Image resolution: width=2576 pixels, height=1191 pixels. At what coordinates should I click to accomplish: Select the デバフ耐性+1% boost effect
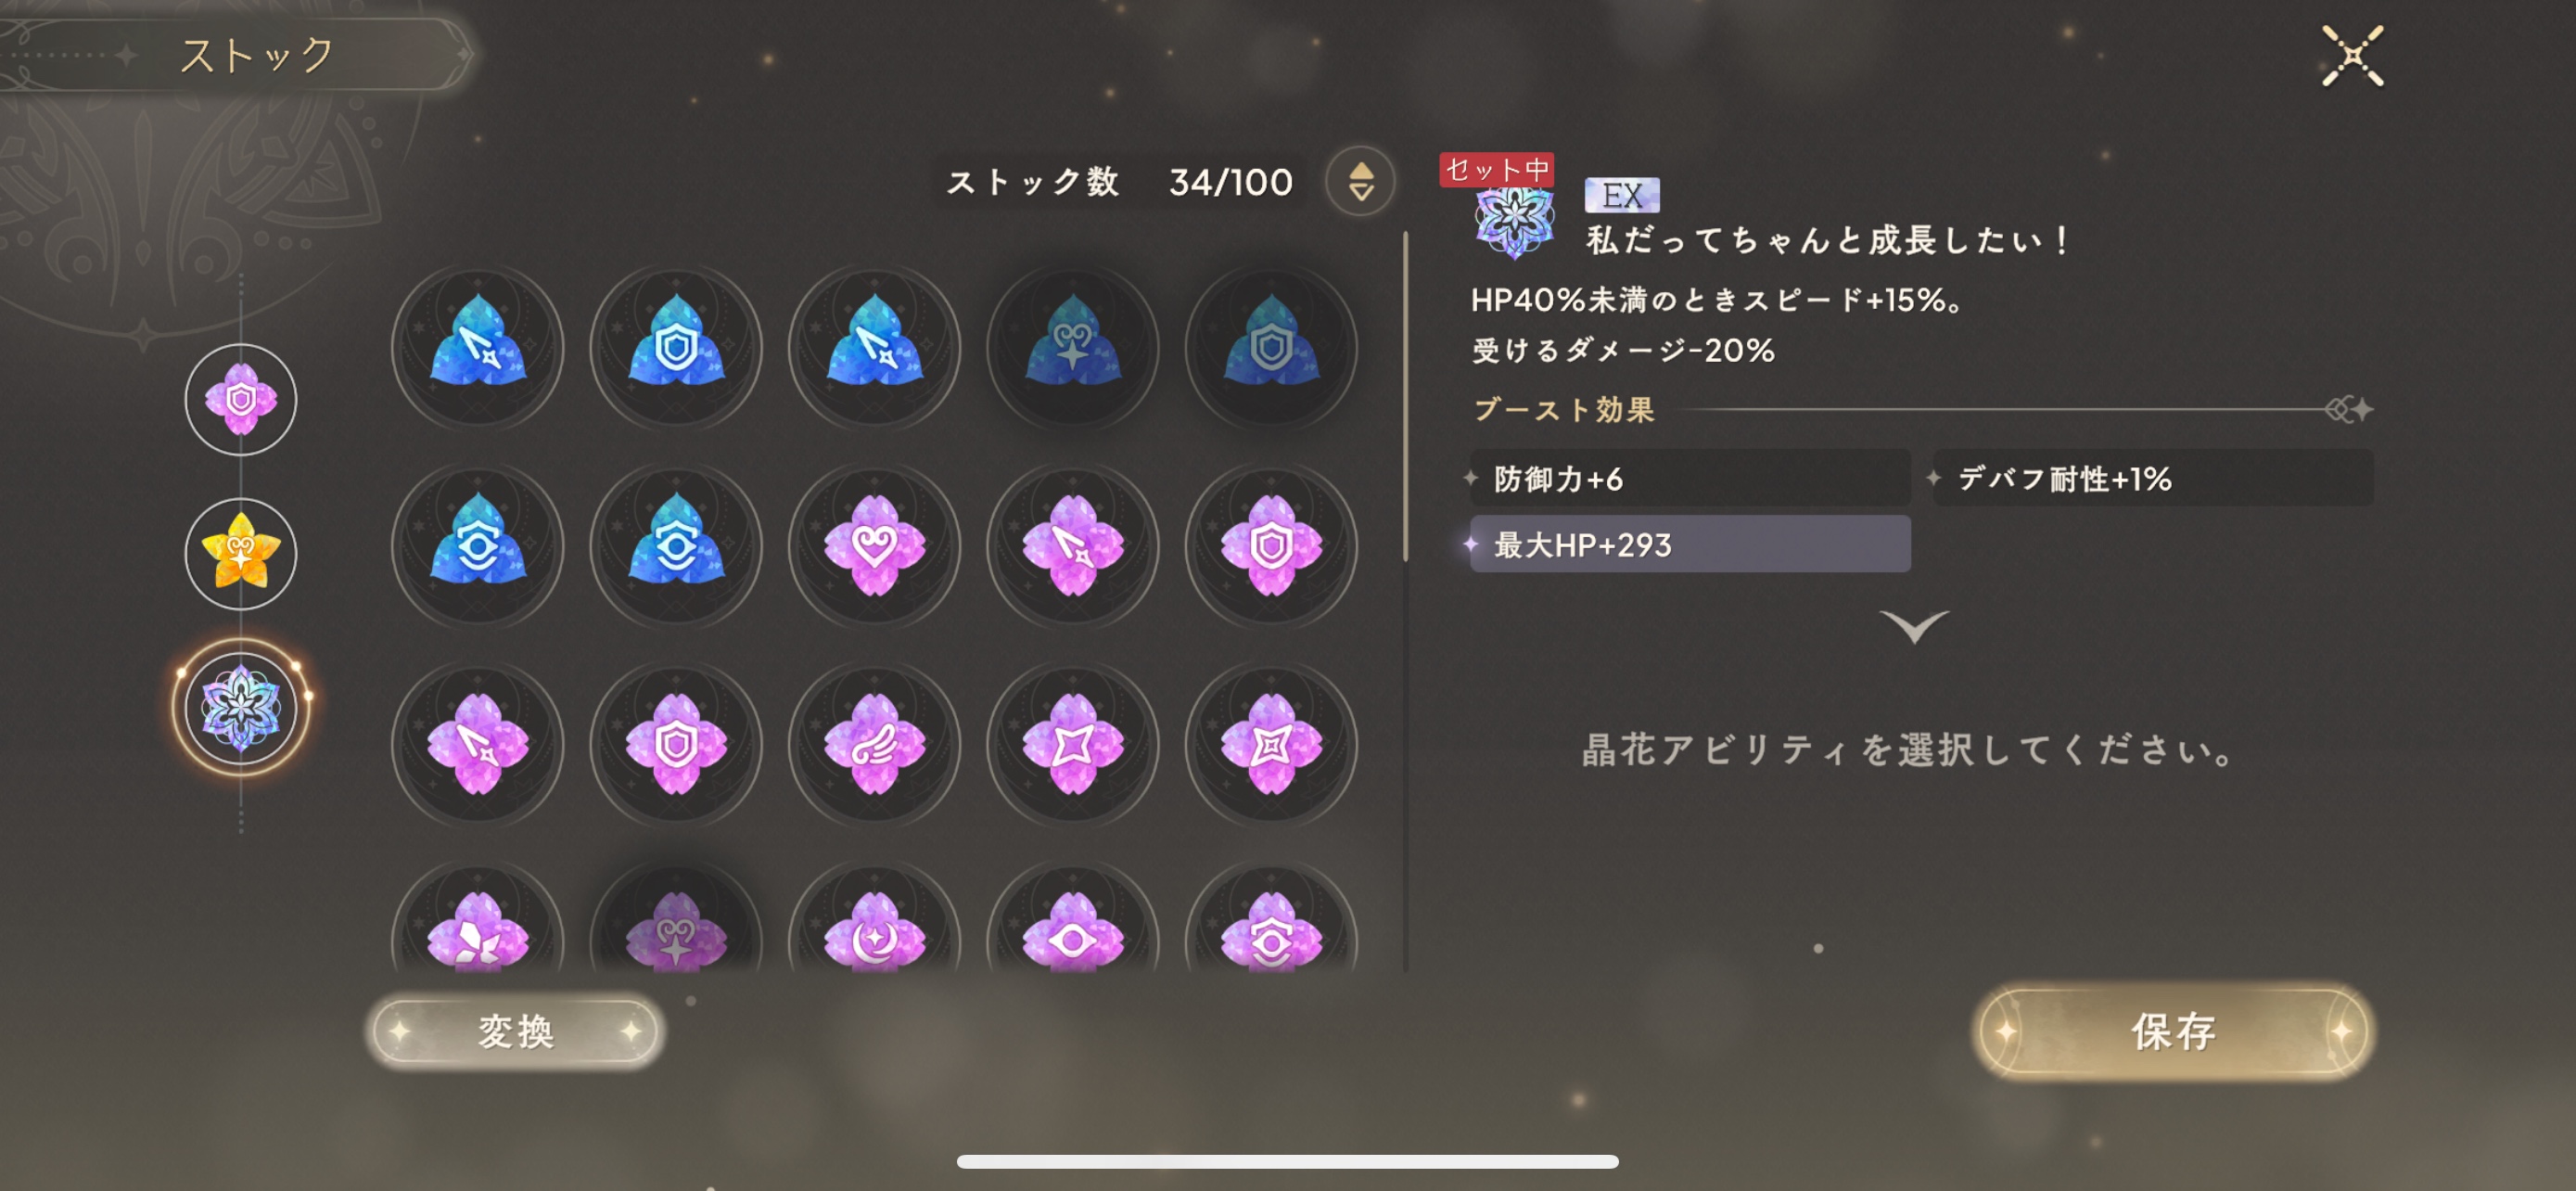(2153, 478)
